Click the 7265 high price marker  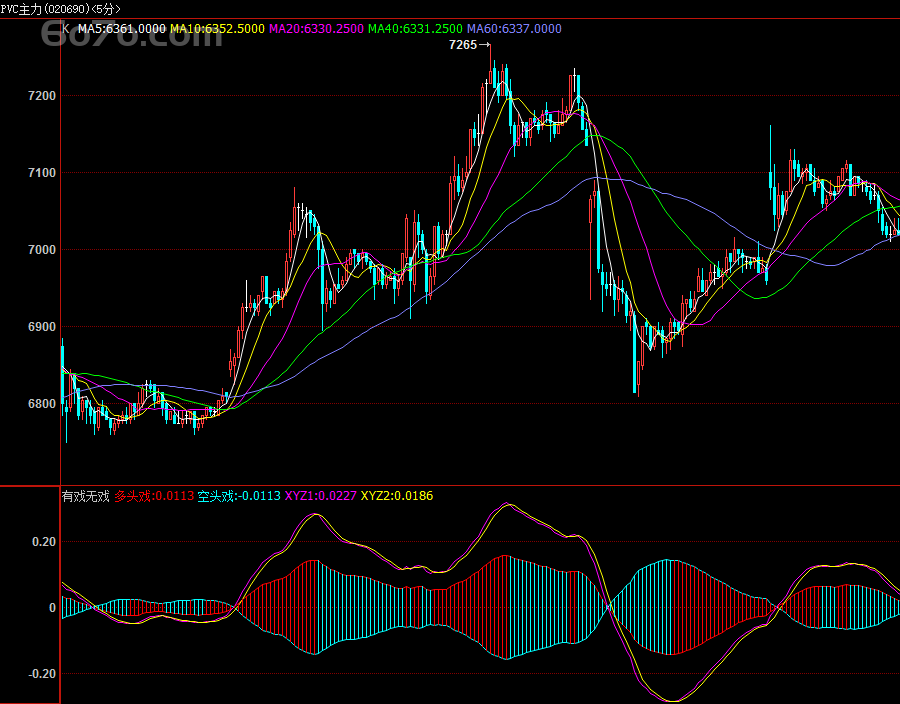click(470, 45)
